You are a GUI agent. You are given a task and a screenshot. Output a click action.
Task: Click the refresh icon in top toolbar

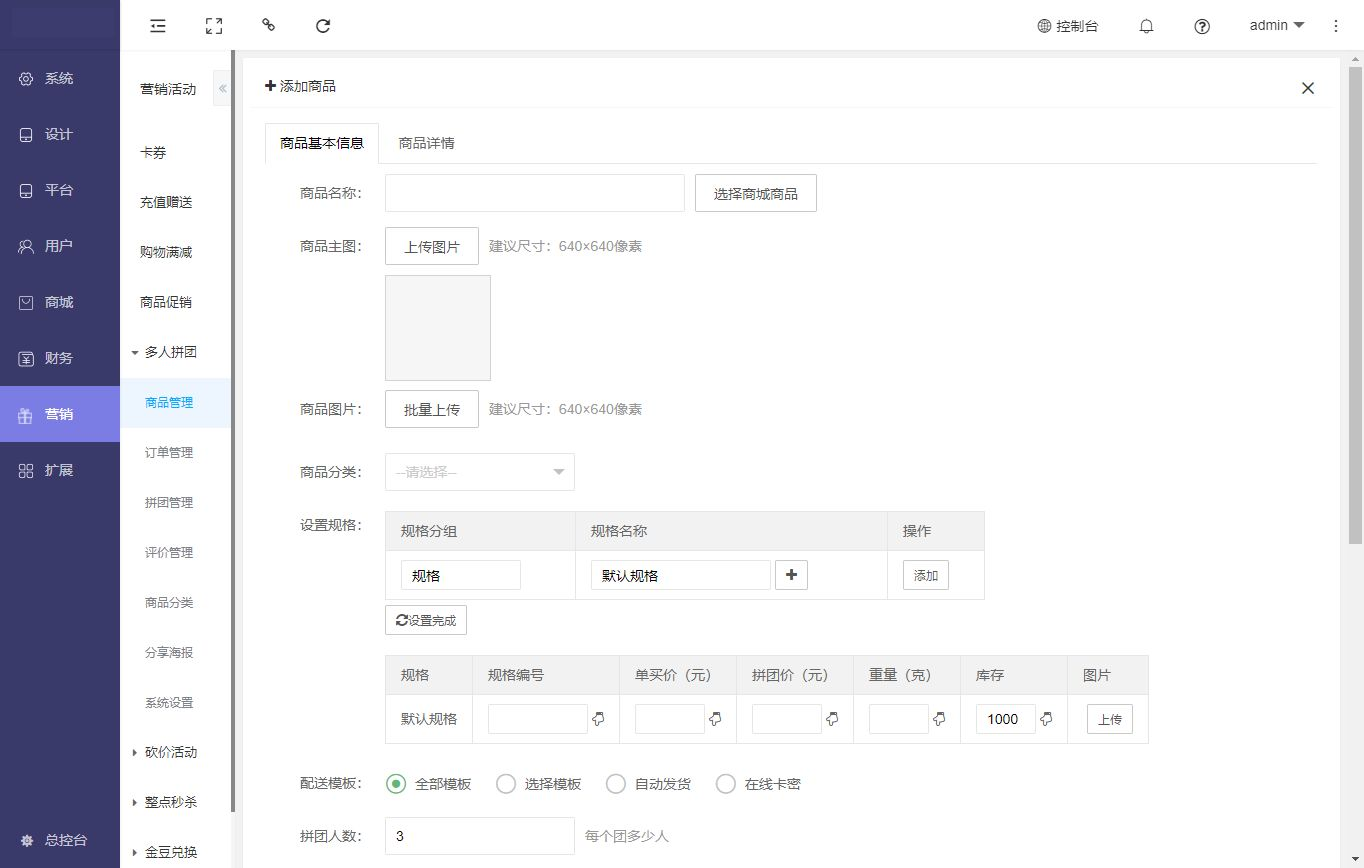323,26
